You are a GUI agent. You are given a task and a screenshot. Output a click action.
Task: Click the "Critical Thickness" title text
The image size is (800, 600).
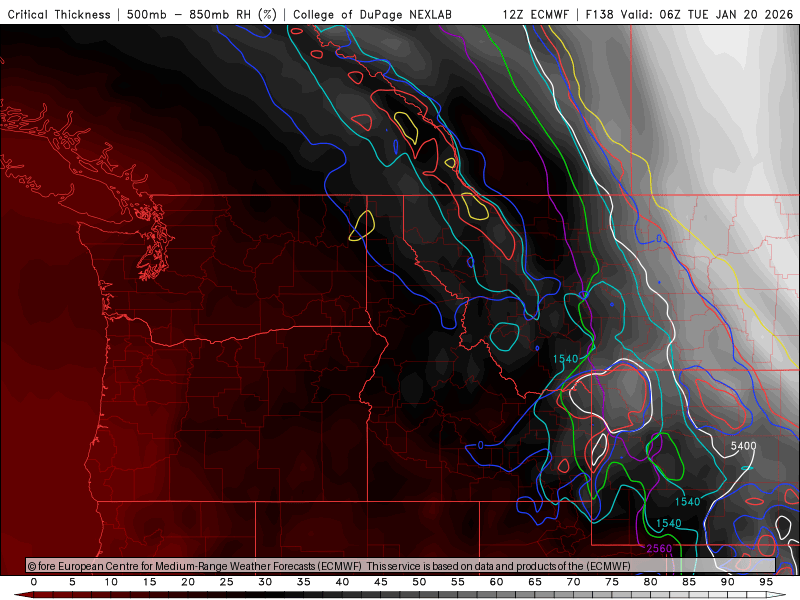(59, 14)
